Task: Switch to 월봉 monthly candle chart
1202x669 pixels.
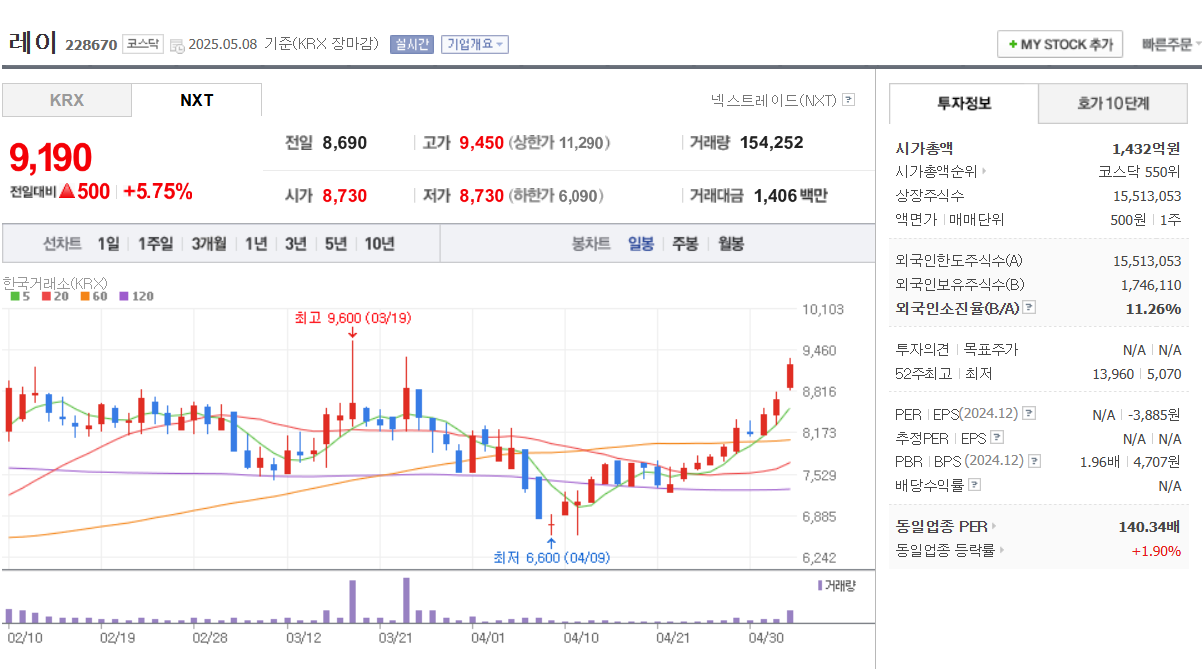Action: 731,244
